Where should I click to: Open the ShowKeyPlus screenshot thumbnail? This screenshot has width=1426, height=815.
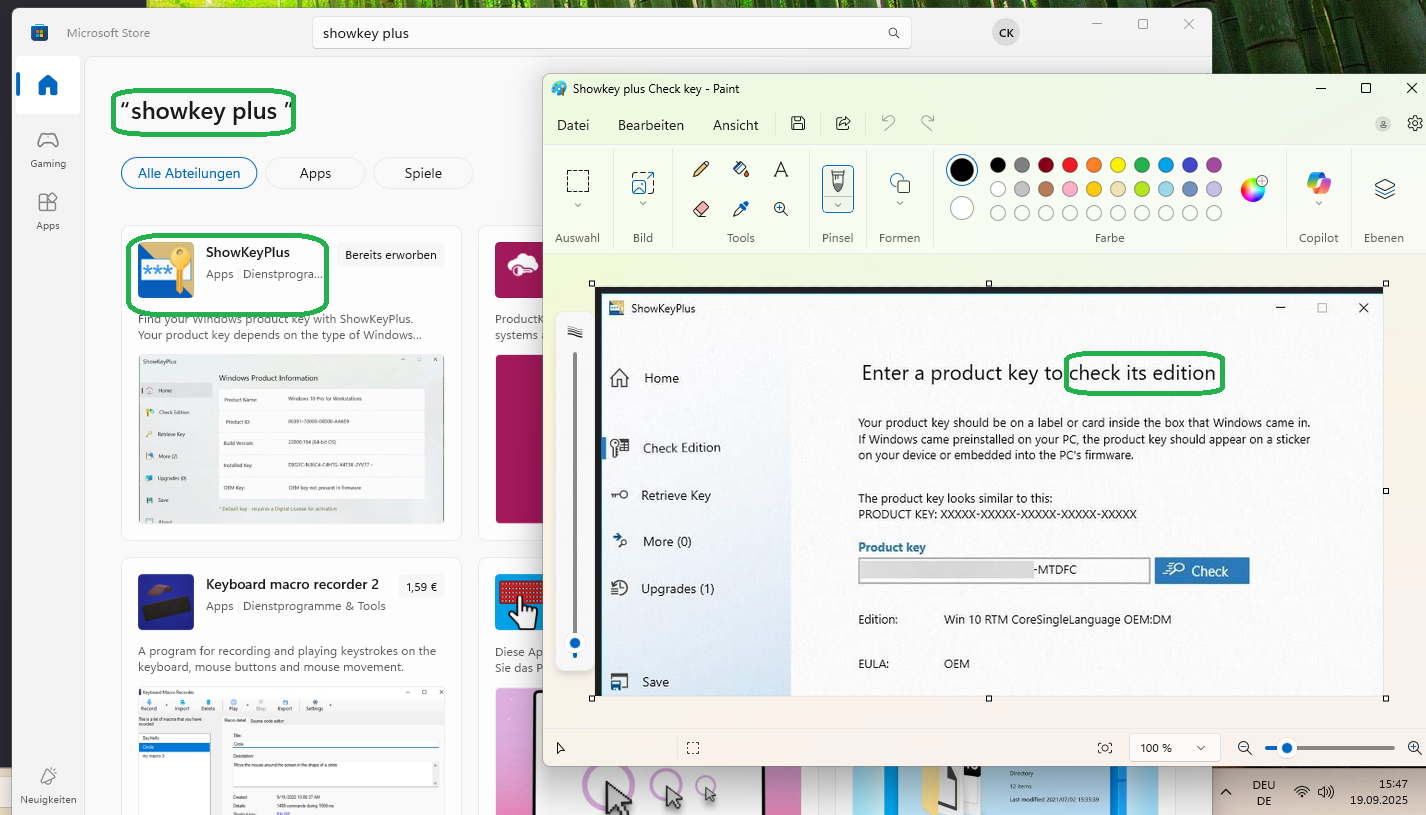[291, 438]
